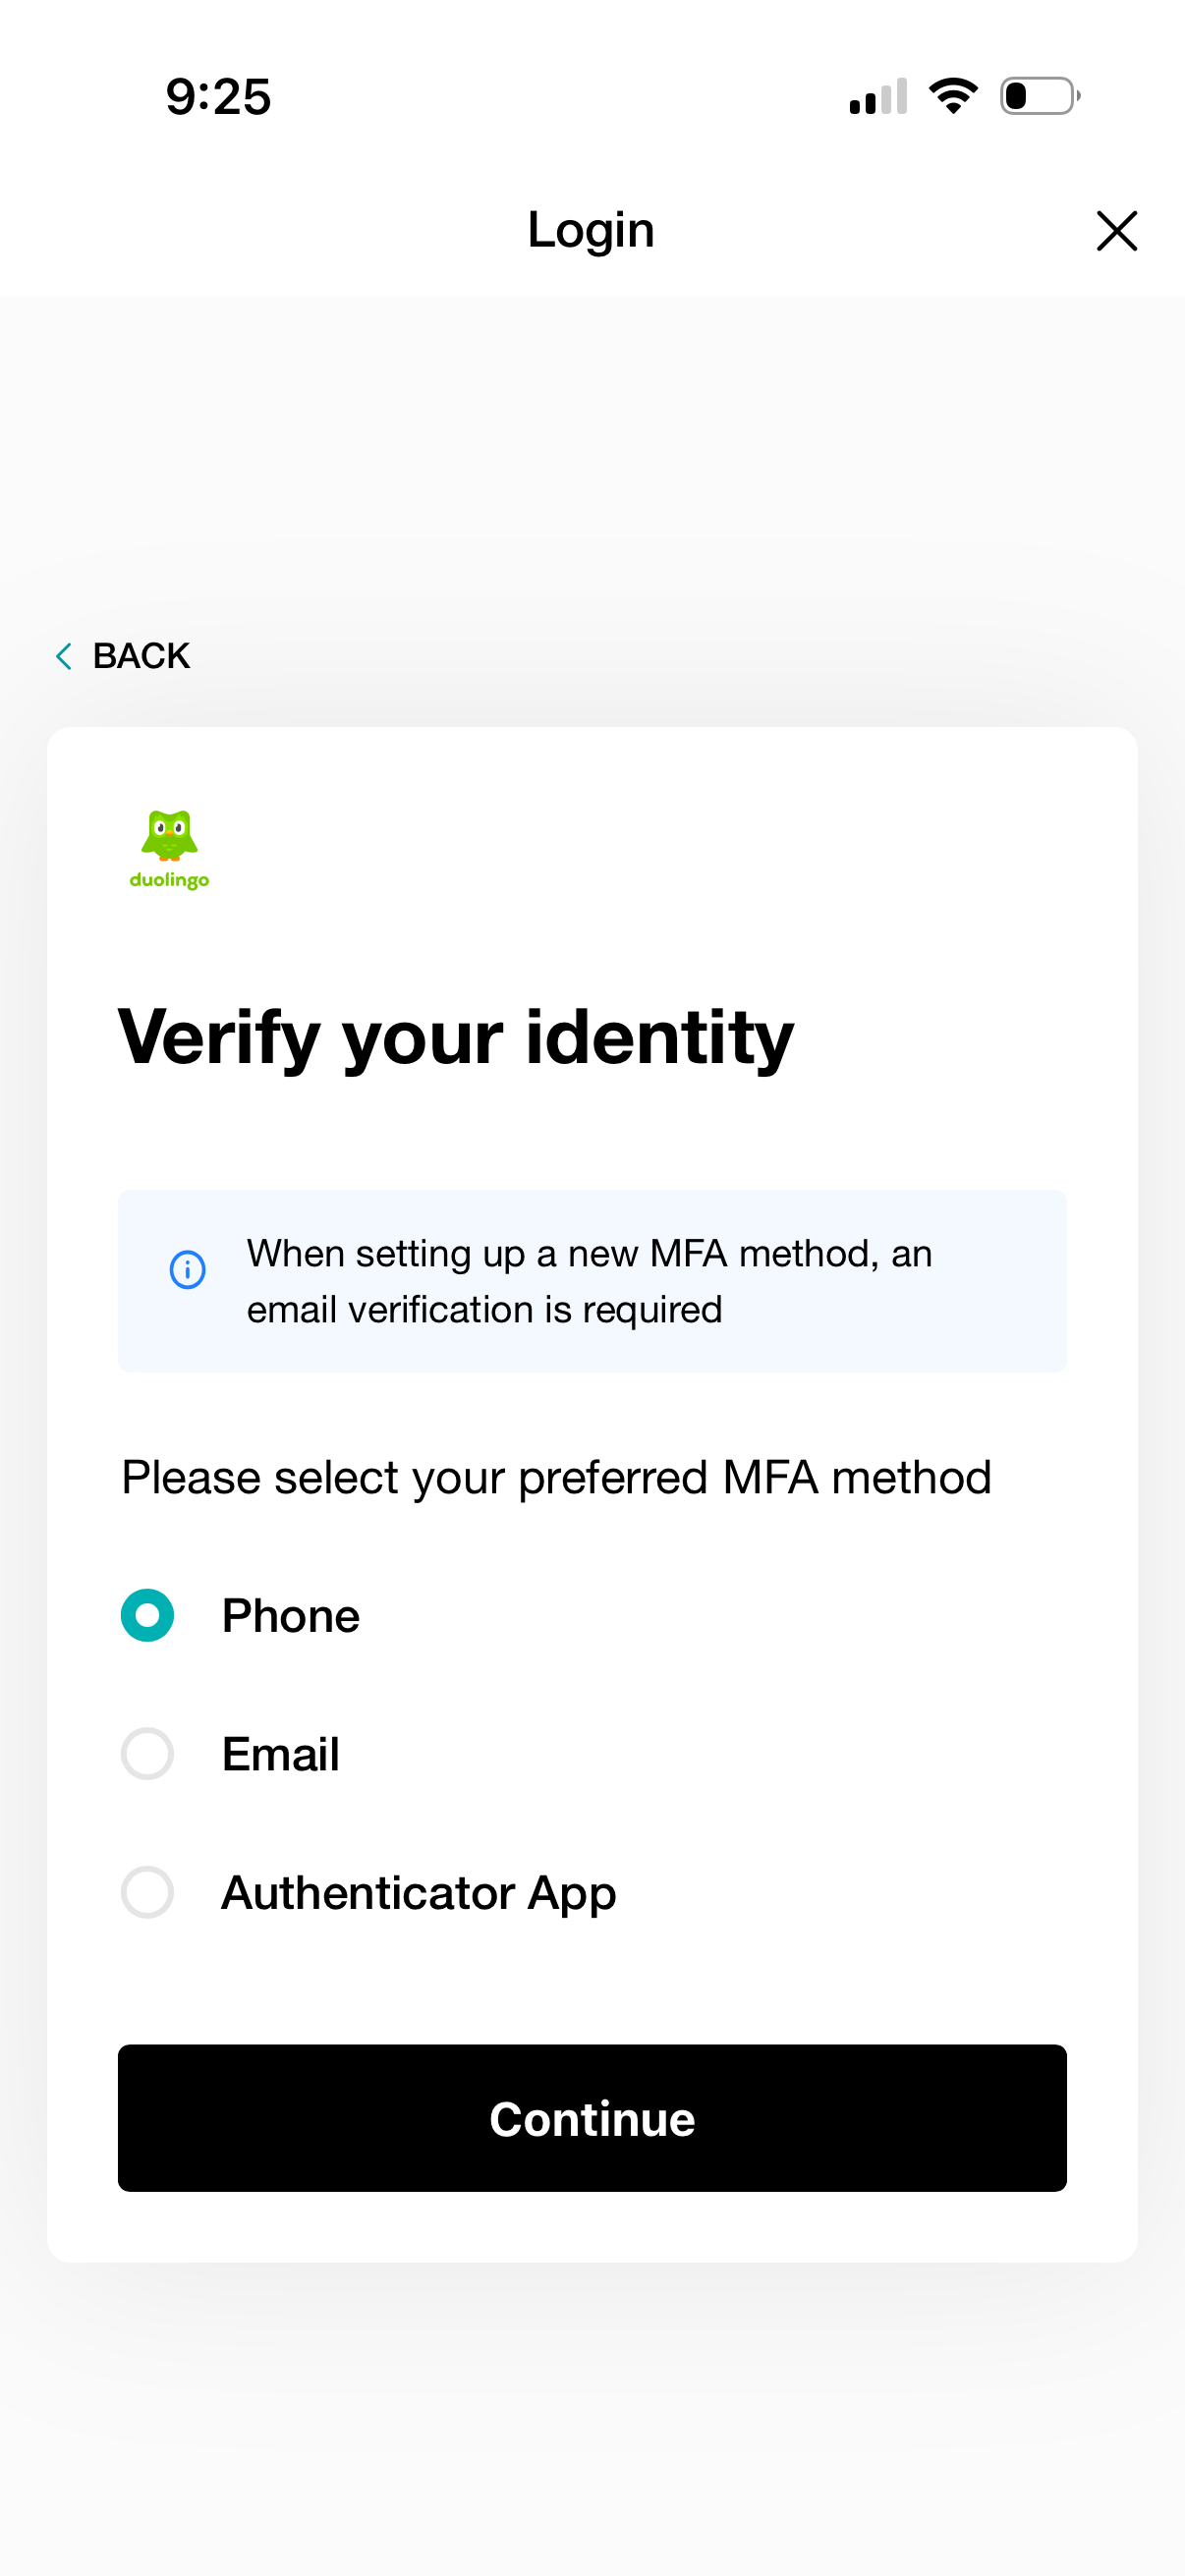Image resolution: width=1185 pixels, height=2576 pixels.
Task: Tap the Email option label
Action: [x=280, y=1753]
